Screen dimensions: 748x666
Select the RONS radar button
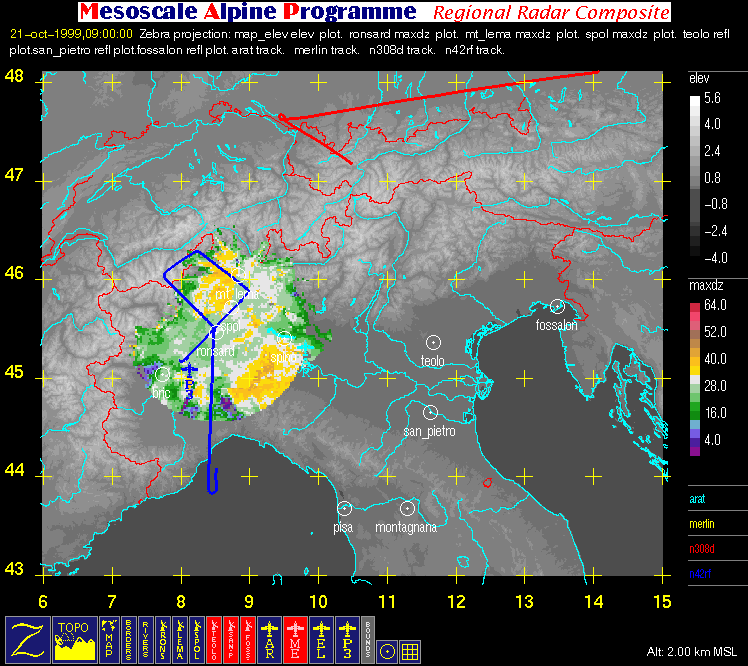pyautogui.click(x=163, y=640)
